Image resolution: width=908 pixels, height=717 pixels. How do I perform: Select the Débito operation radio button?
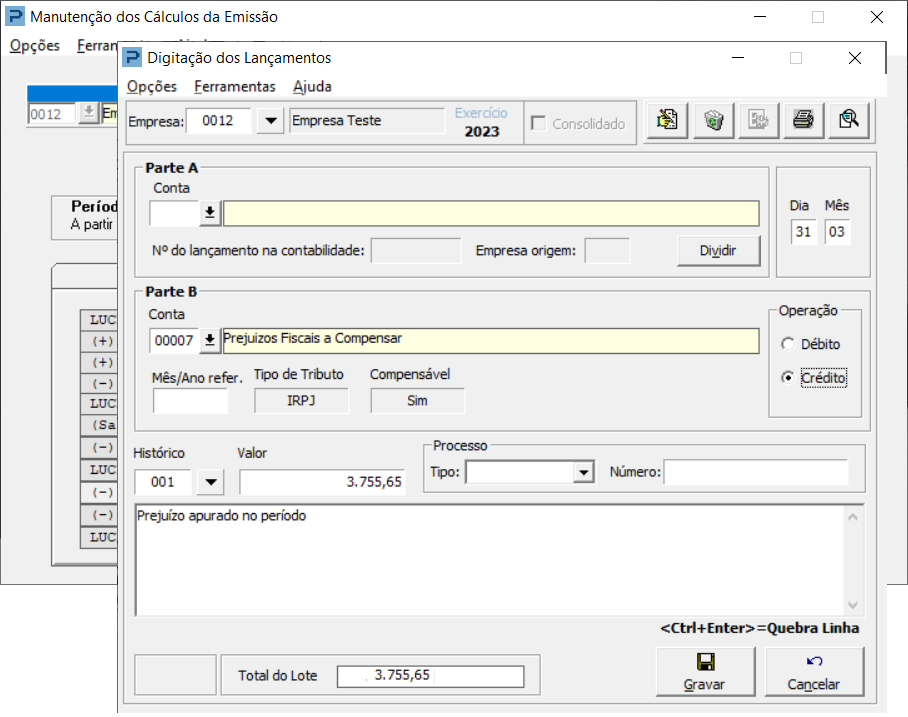point(788,344)
